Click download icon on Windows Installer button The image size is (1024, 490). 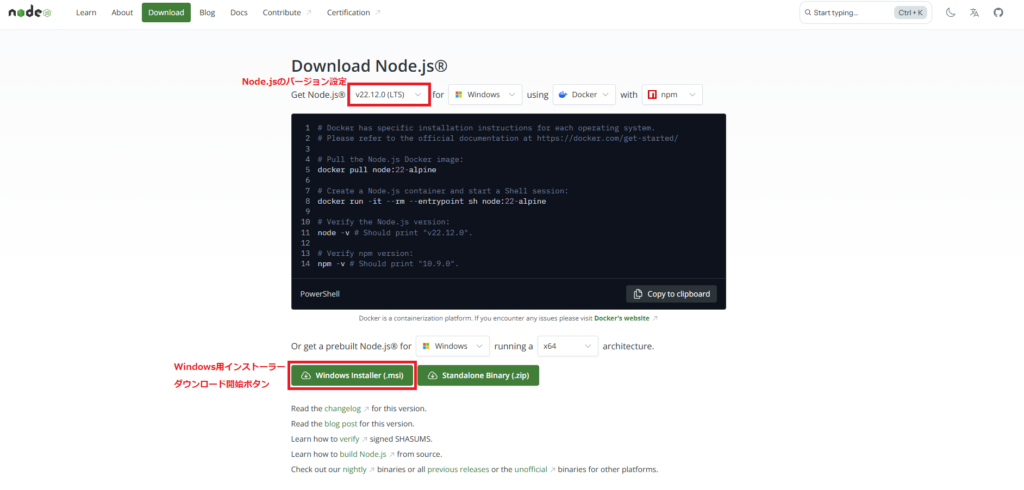click(x=306, y=376)
